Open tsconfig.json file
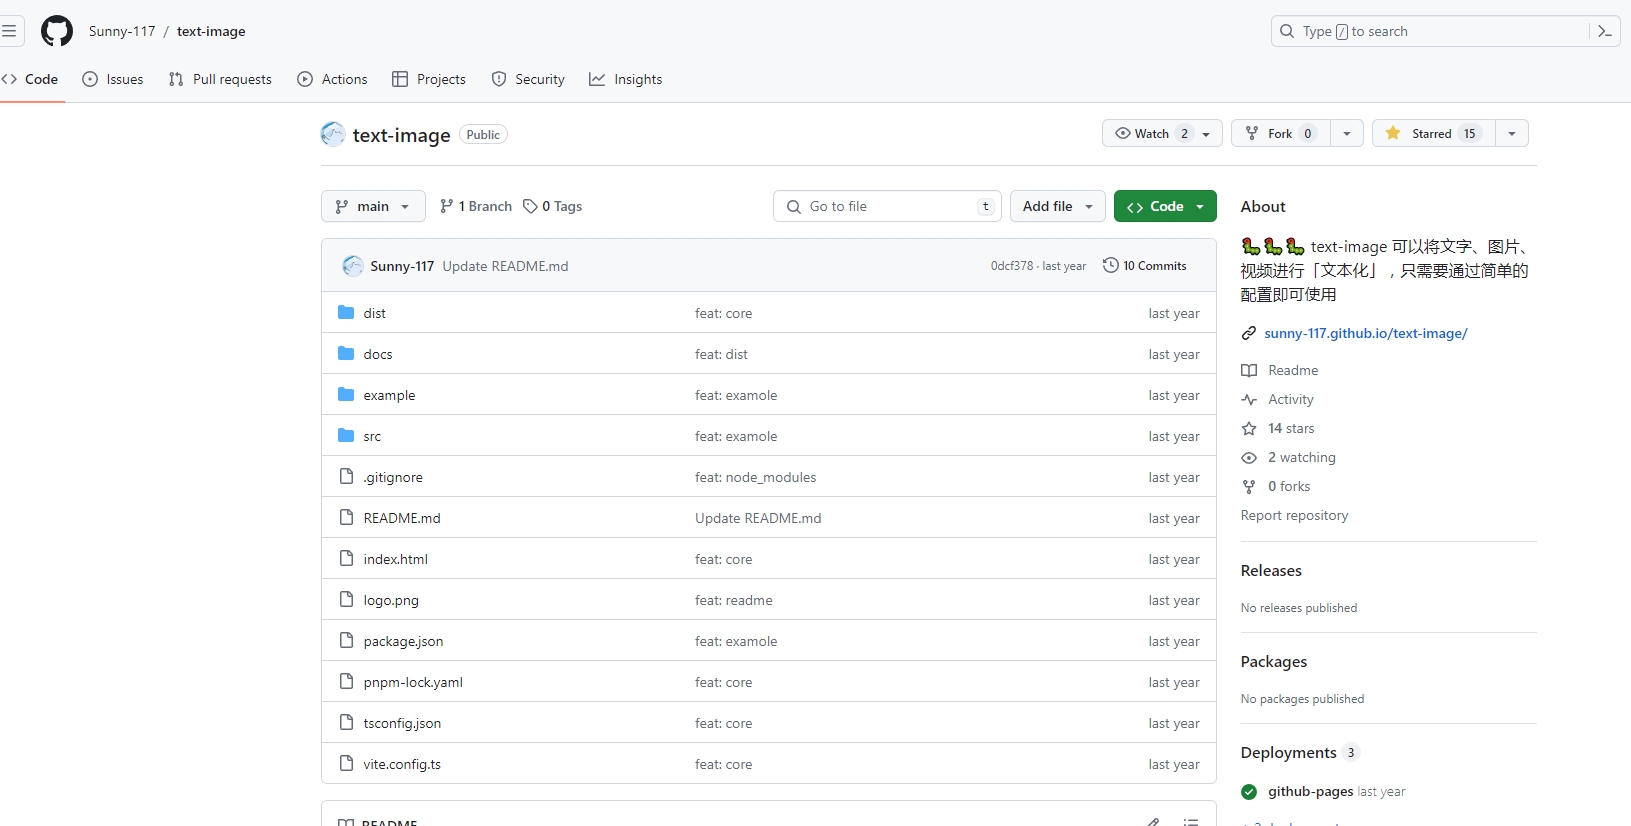The width and height of the screenshot is (1631, 826). 402,723
